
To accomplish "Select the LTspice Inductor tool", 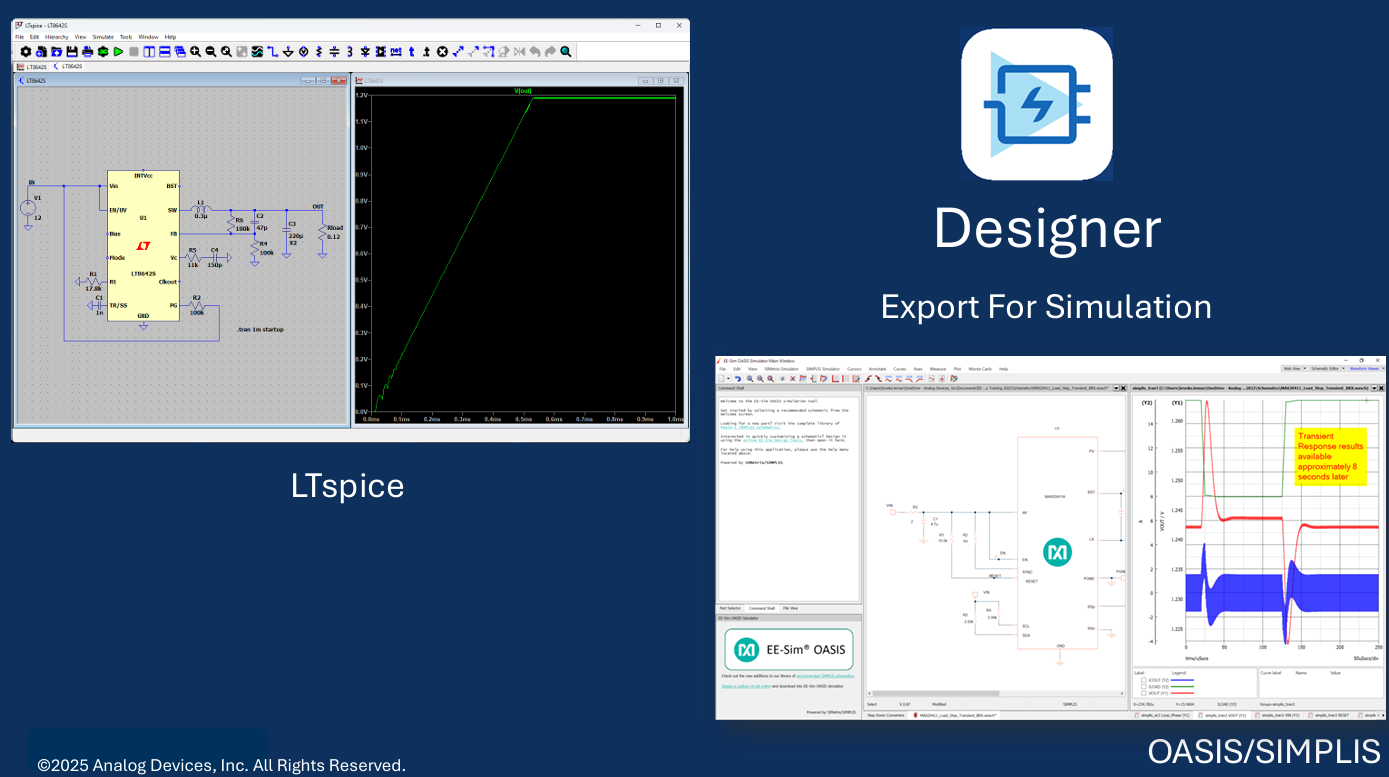I will [x=349, y=51].
